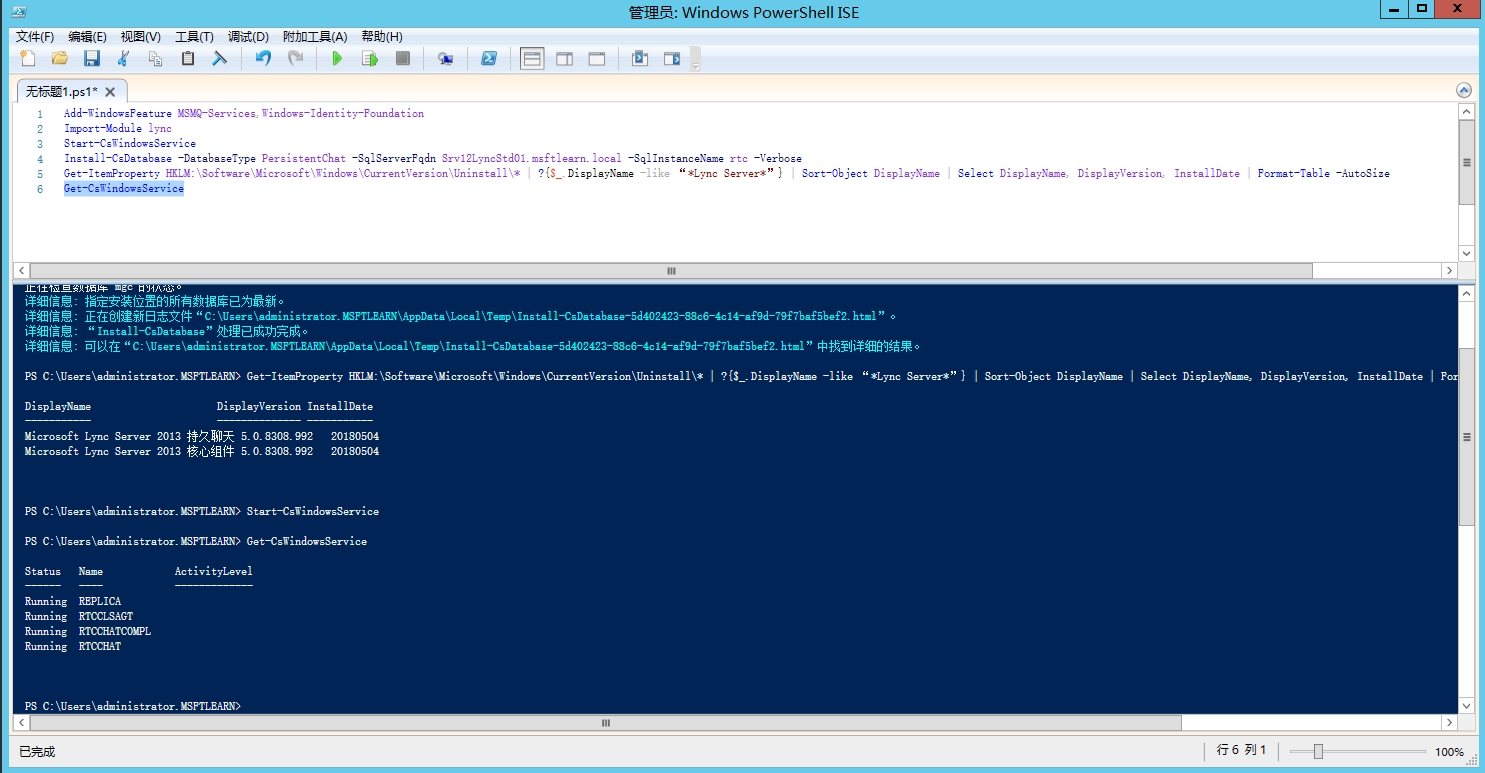Open the 视图(V) menu
Image resolution: width=1485 pixels, height=773 pixels.
pos(141,37)
